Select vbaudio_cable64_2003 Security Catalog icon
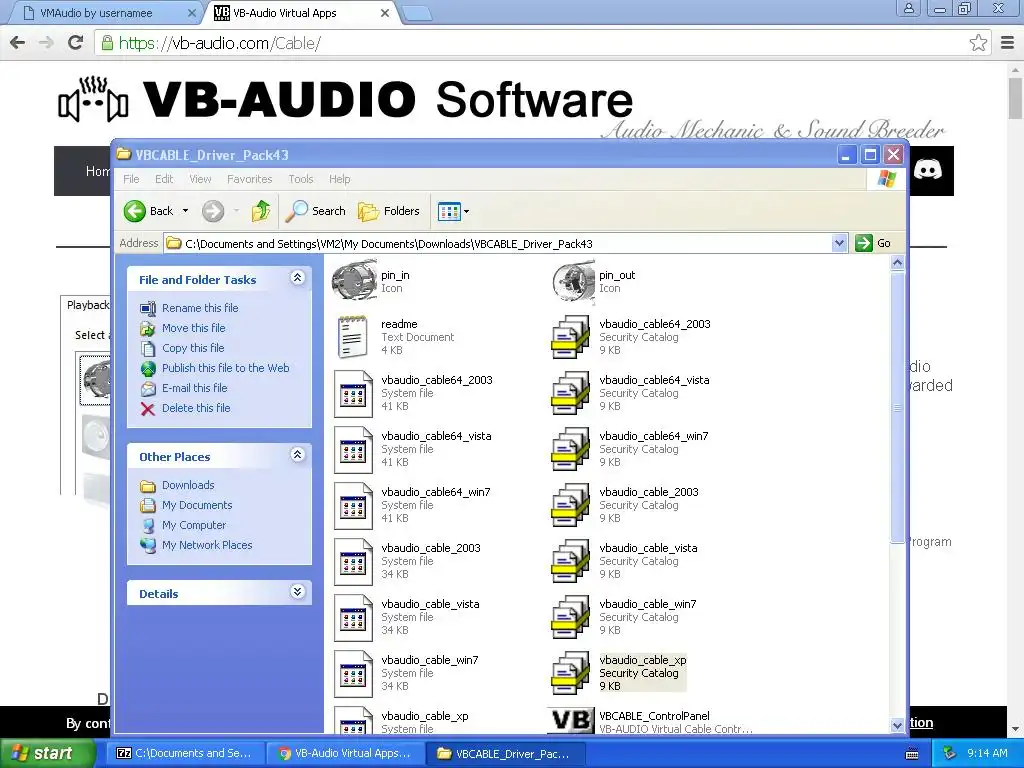1024x768 pixels. tap(571, 337)
